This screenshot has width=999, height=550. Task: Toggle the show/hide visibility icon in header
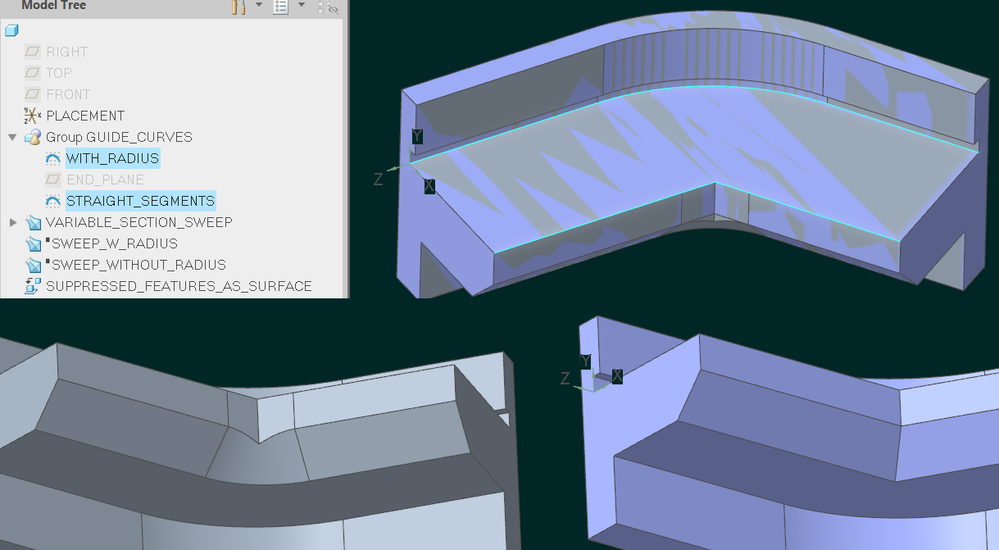pos(332,7)
